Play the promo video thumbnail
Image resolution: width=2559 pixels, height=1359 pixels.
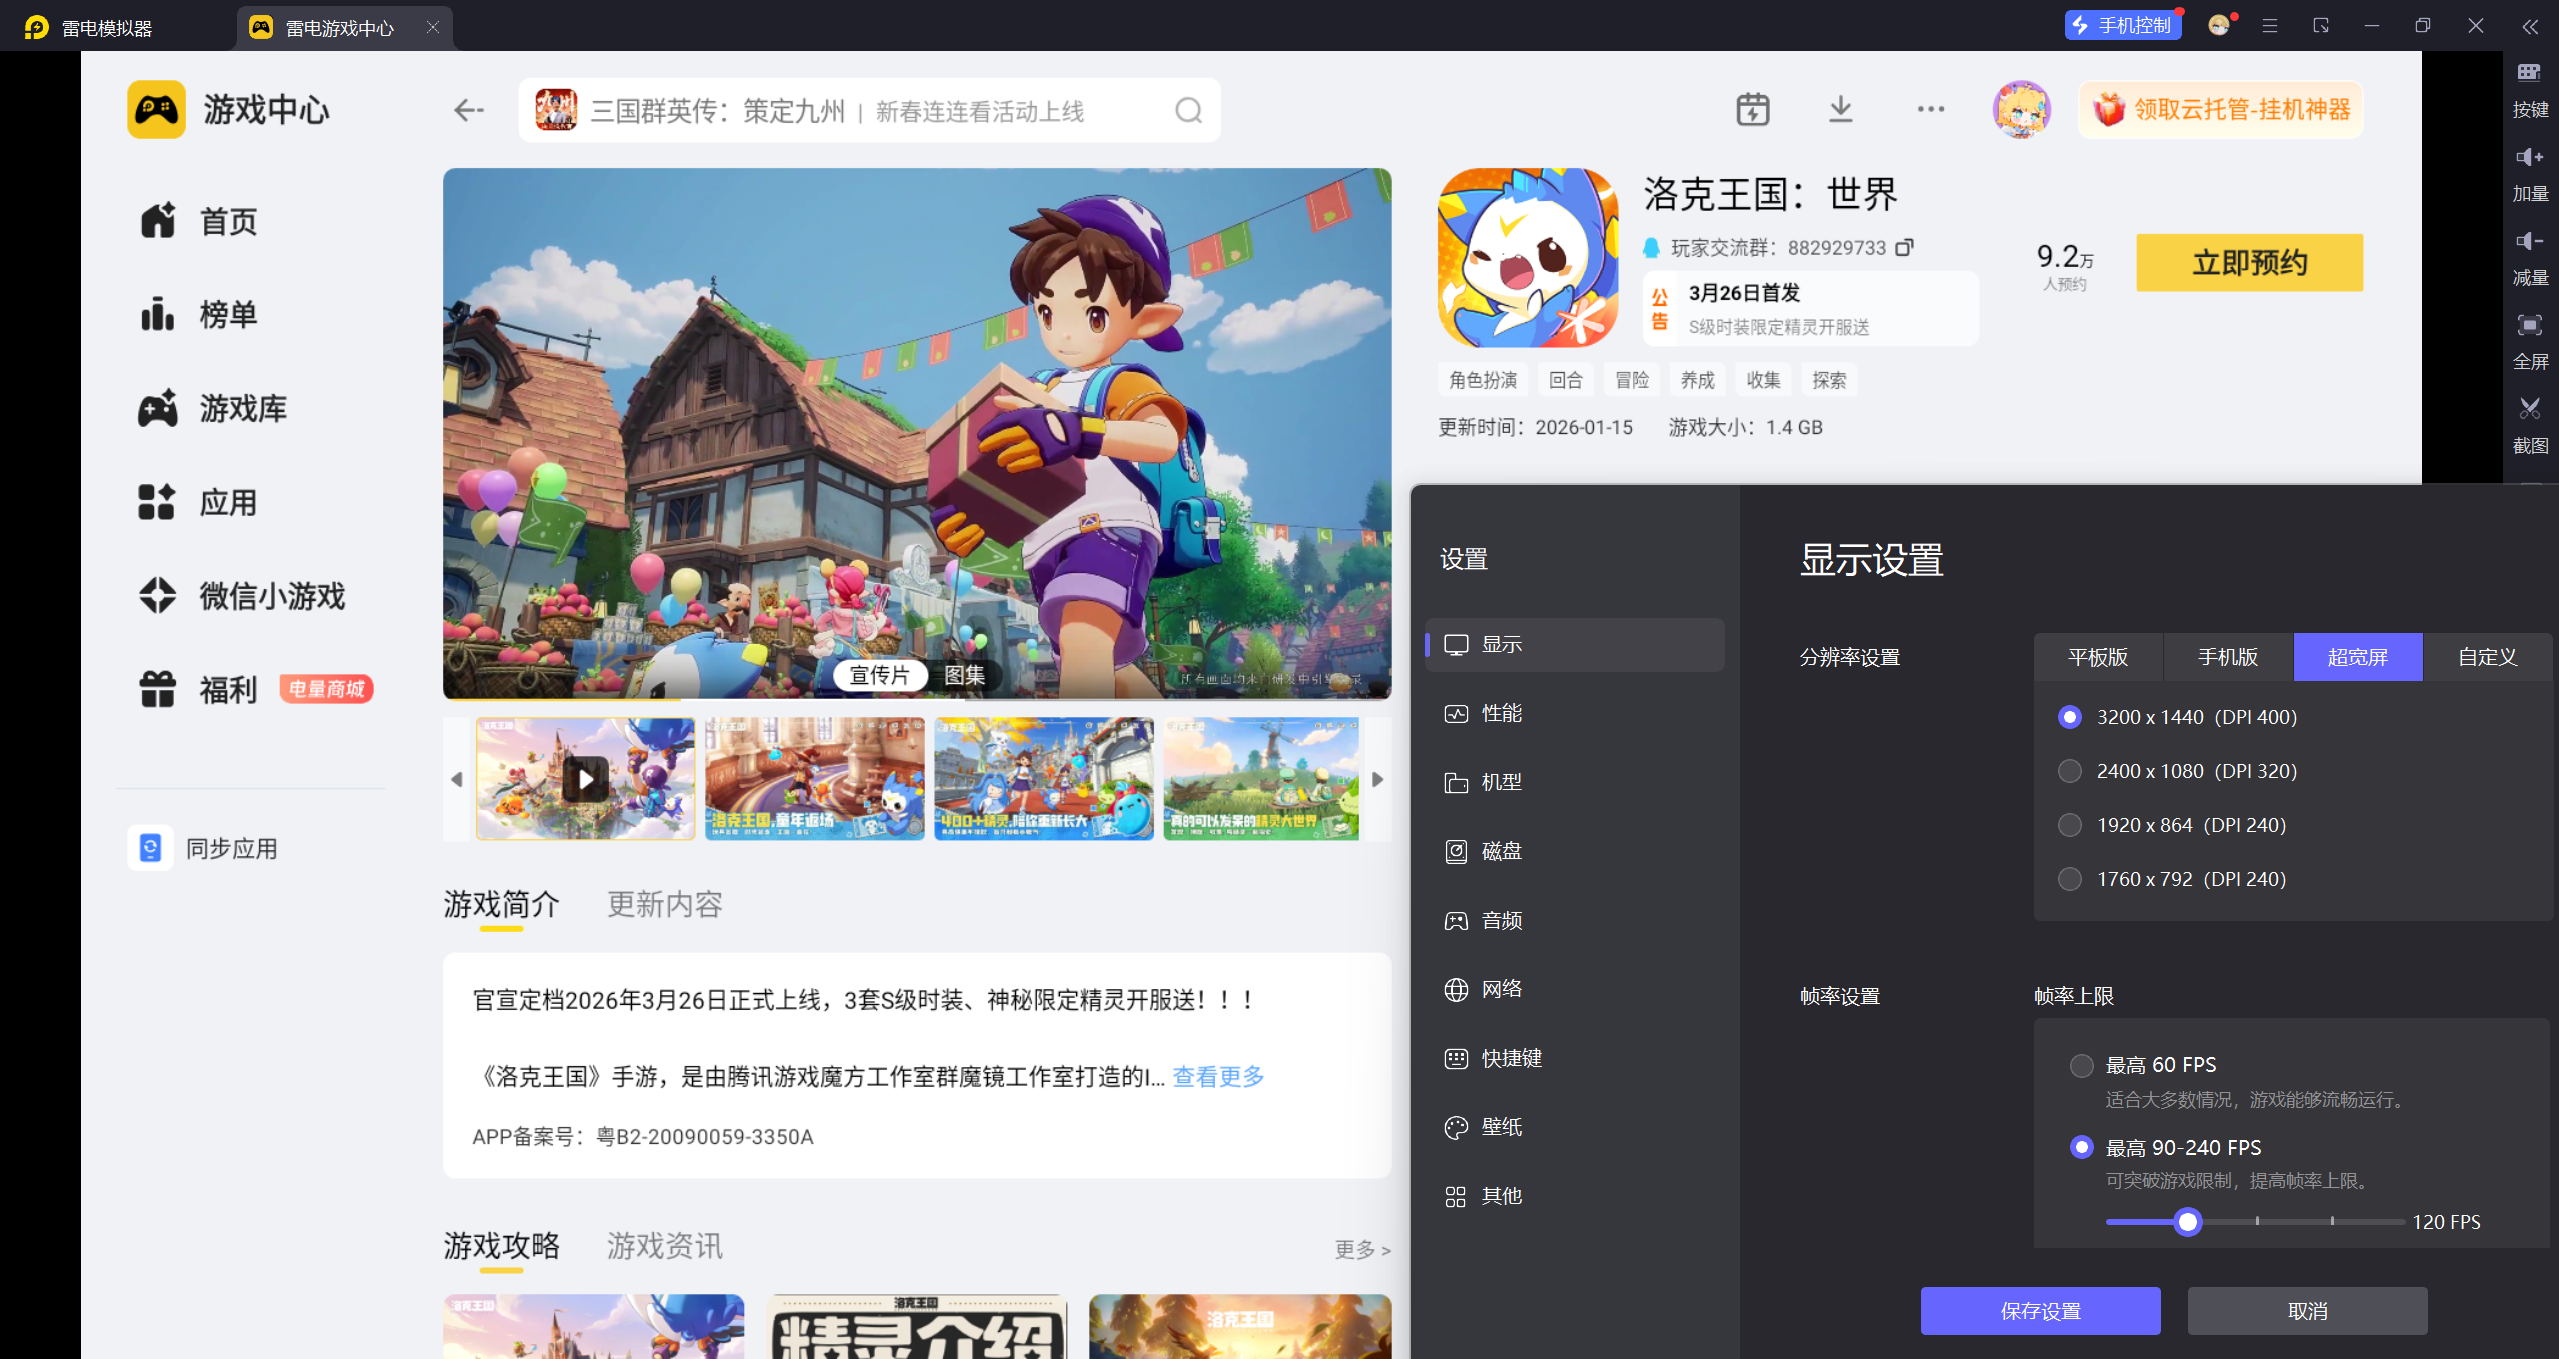point(585,779)
